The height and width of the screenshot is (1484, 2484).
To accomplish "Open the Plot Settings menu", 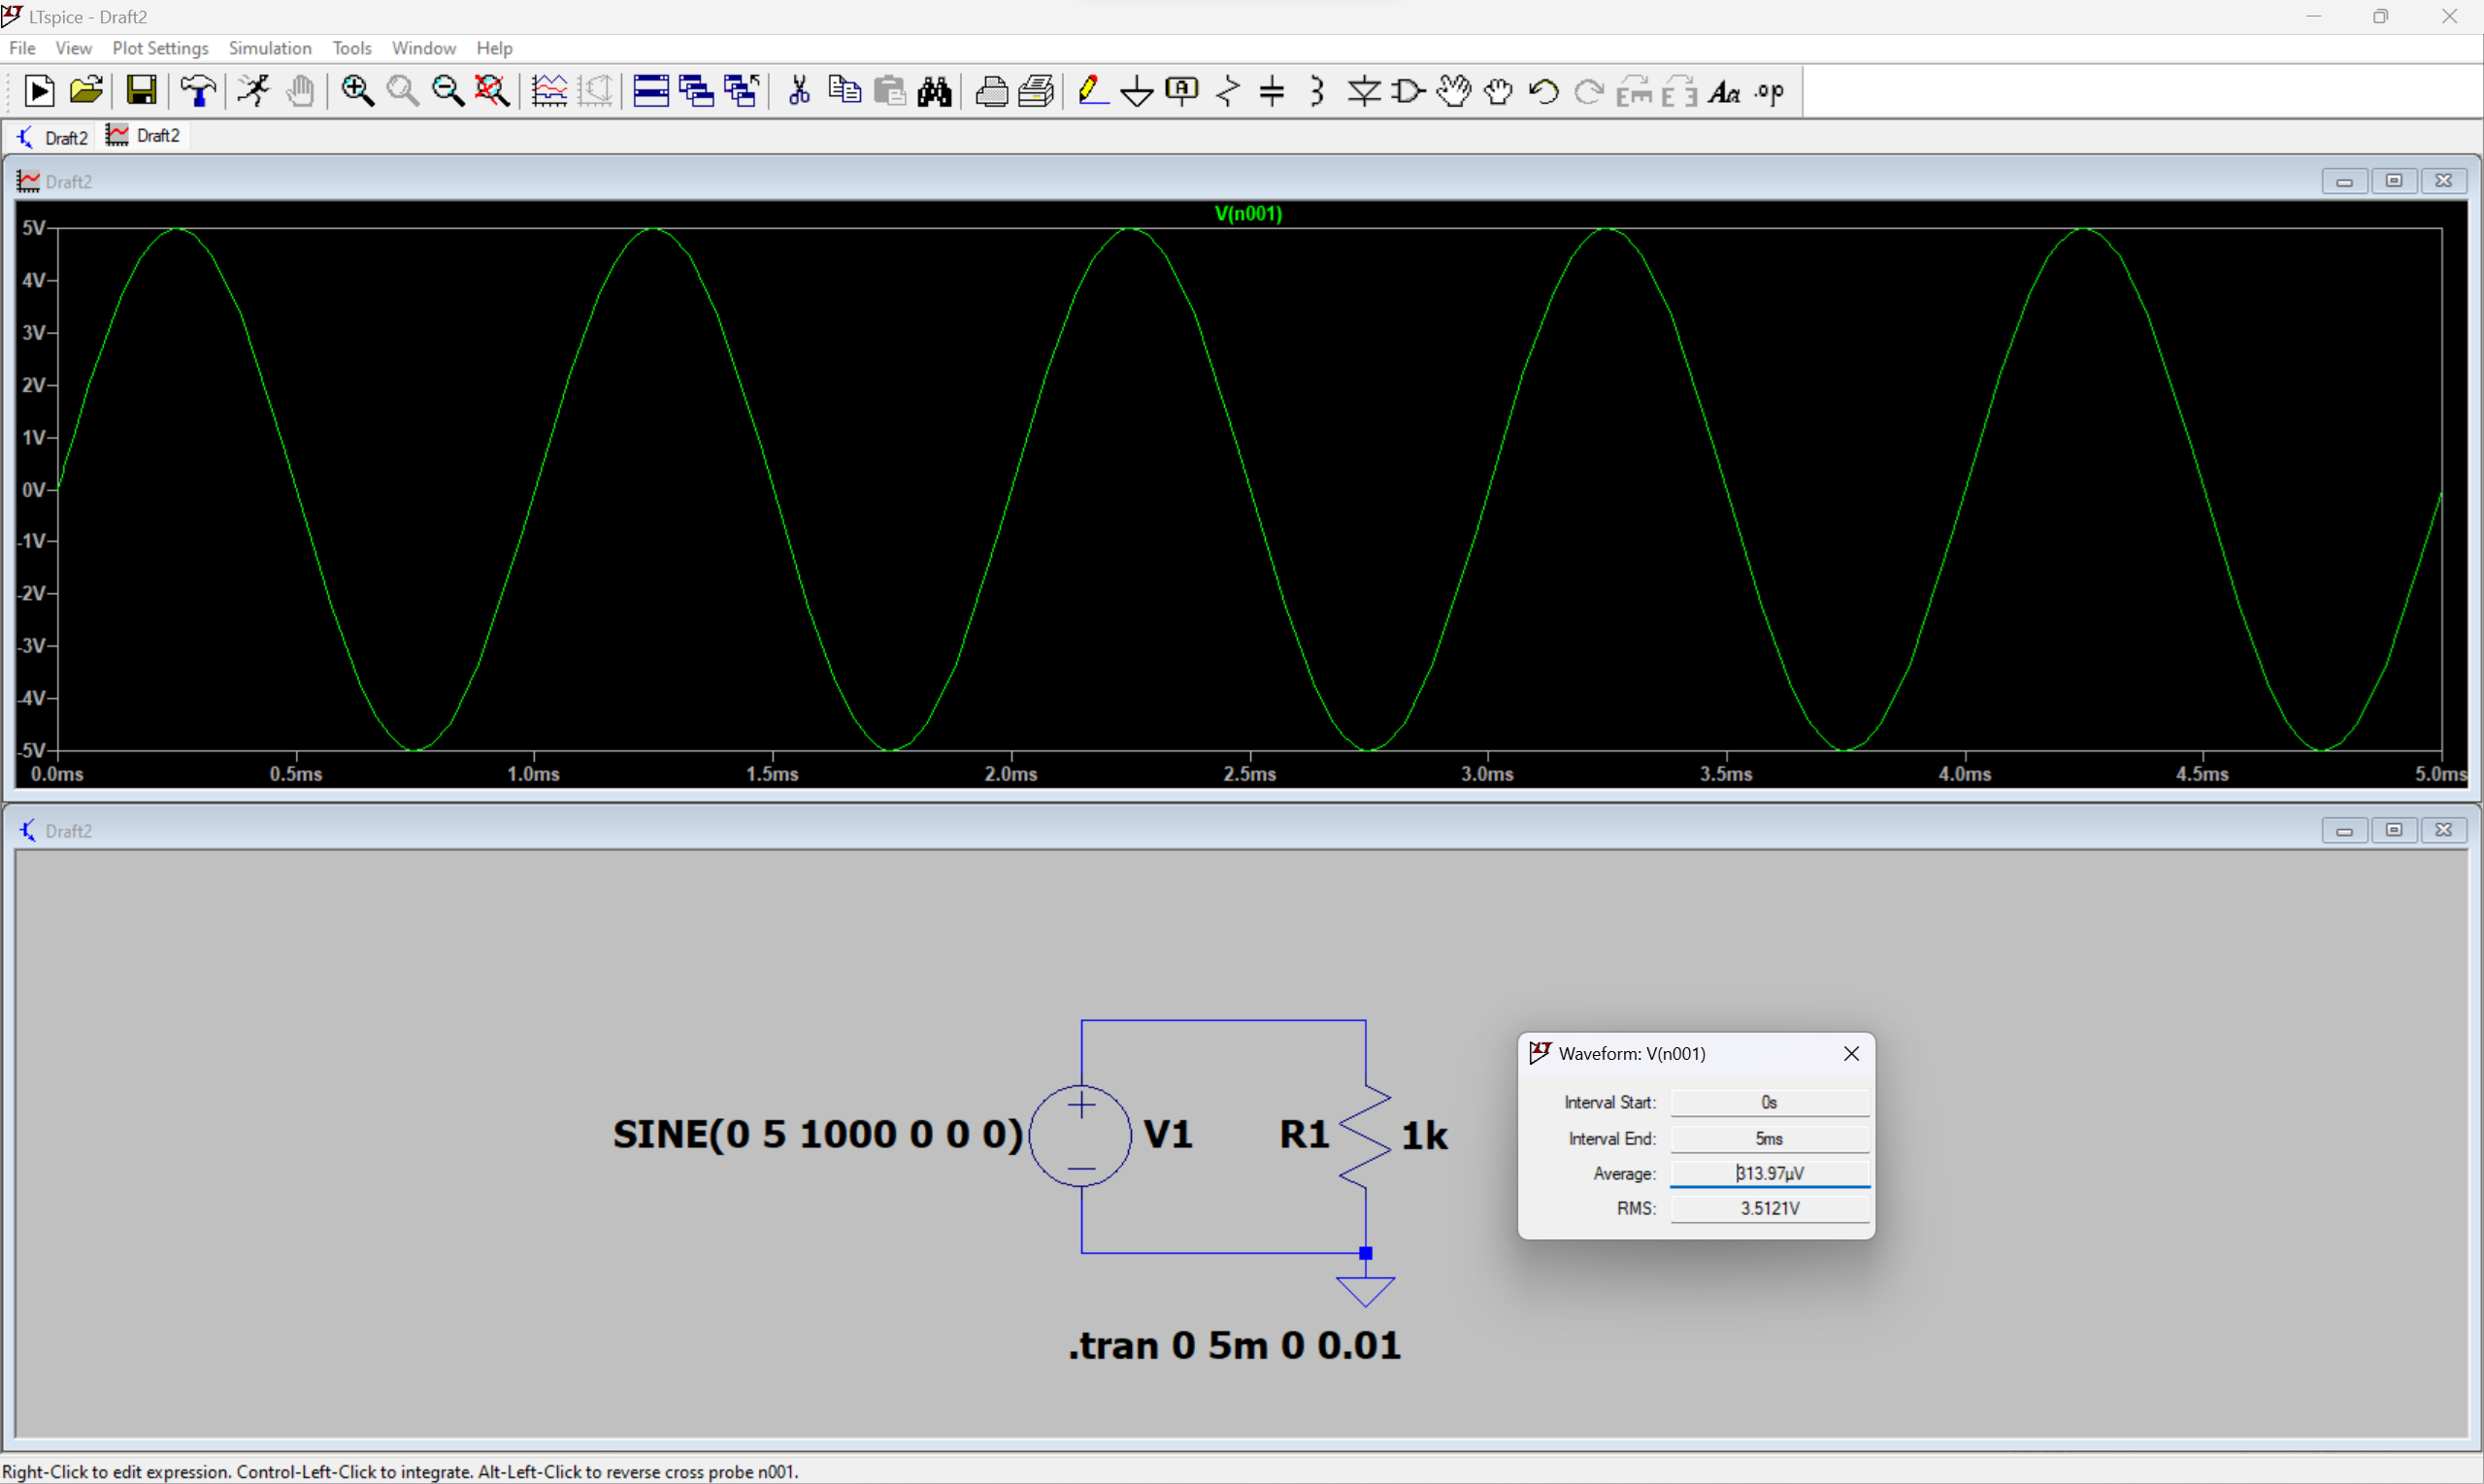I will [160, 48].
